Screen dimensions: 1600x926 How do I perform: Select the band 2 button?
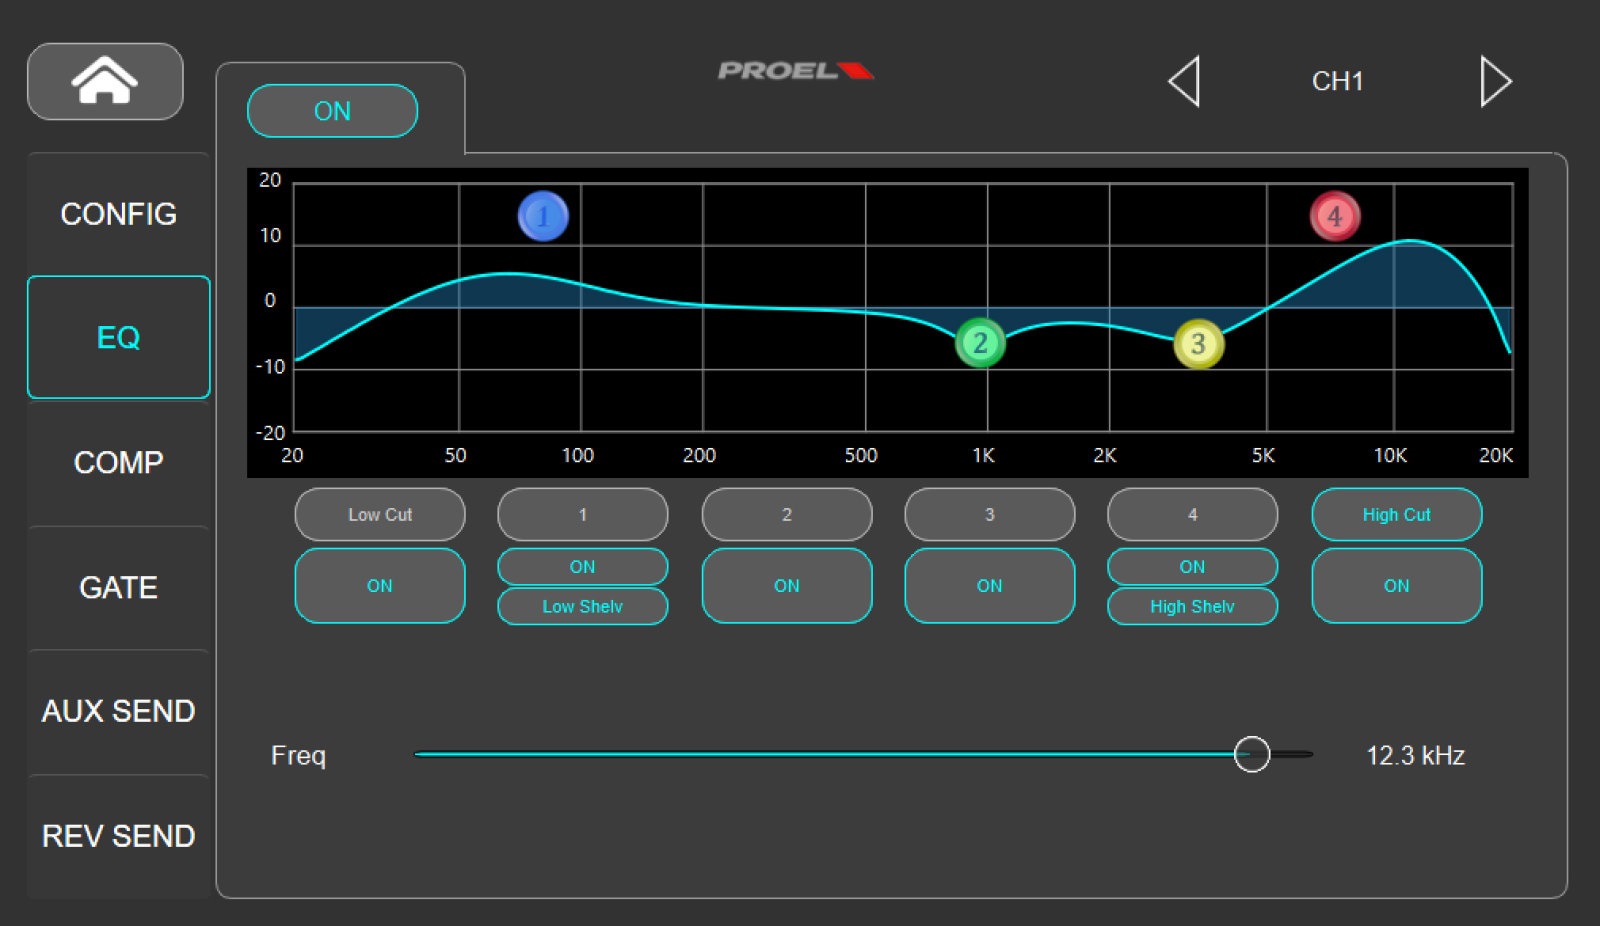[787, 514]
